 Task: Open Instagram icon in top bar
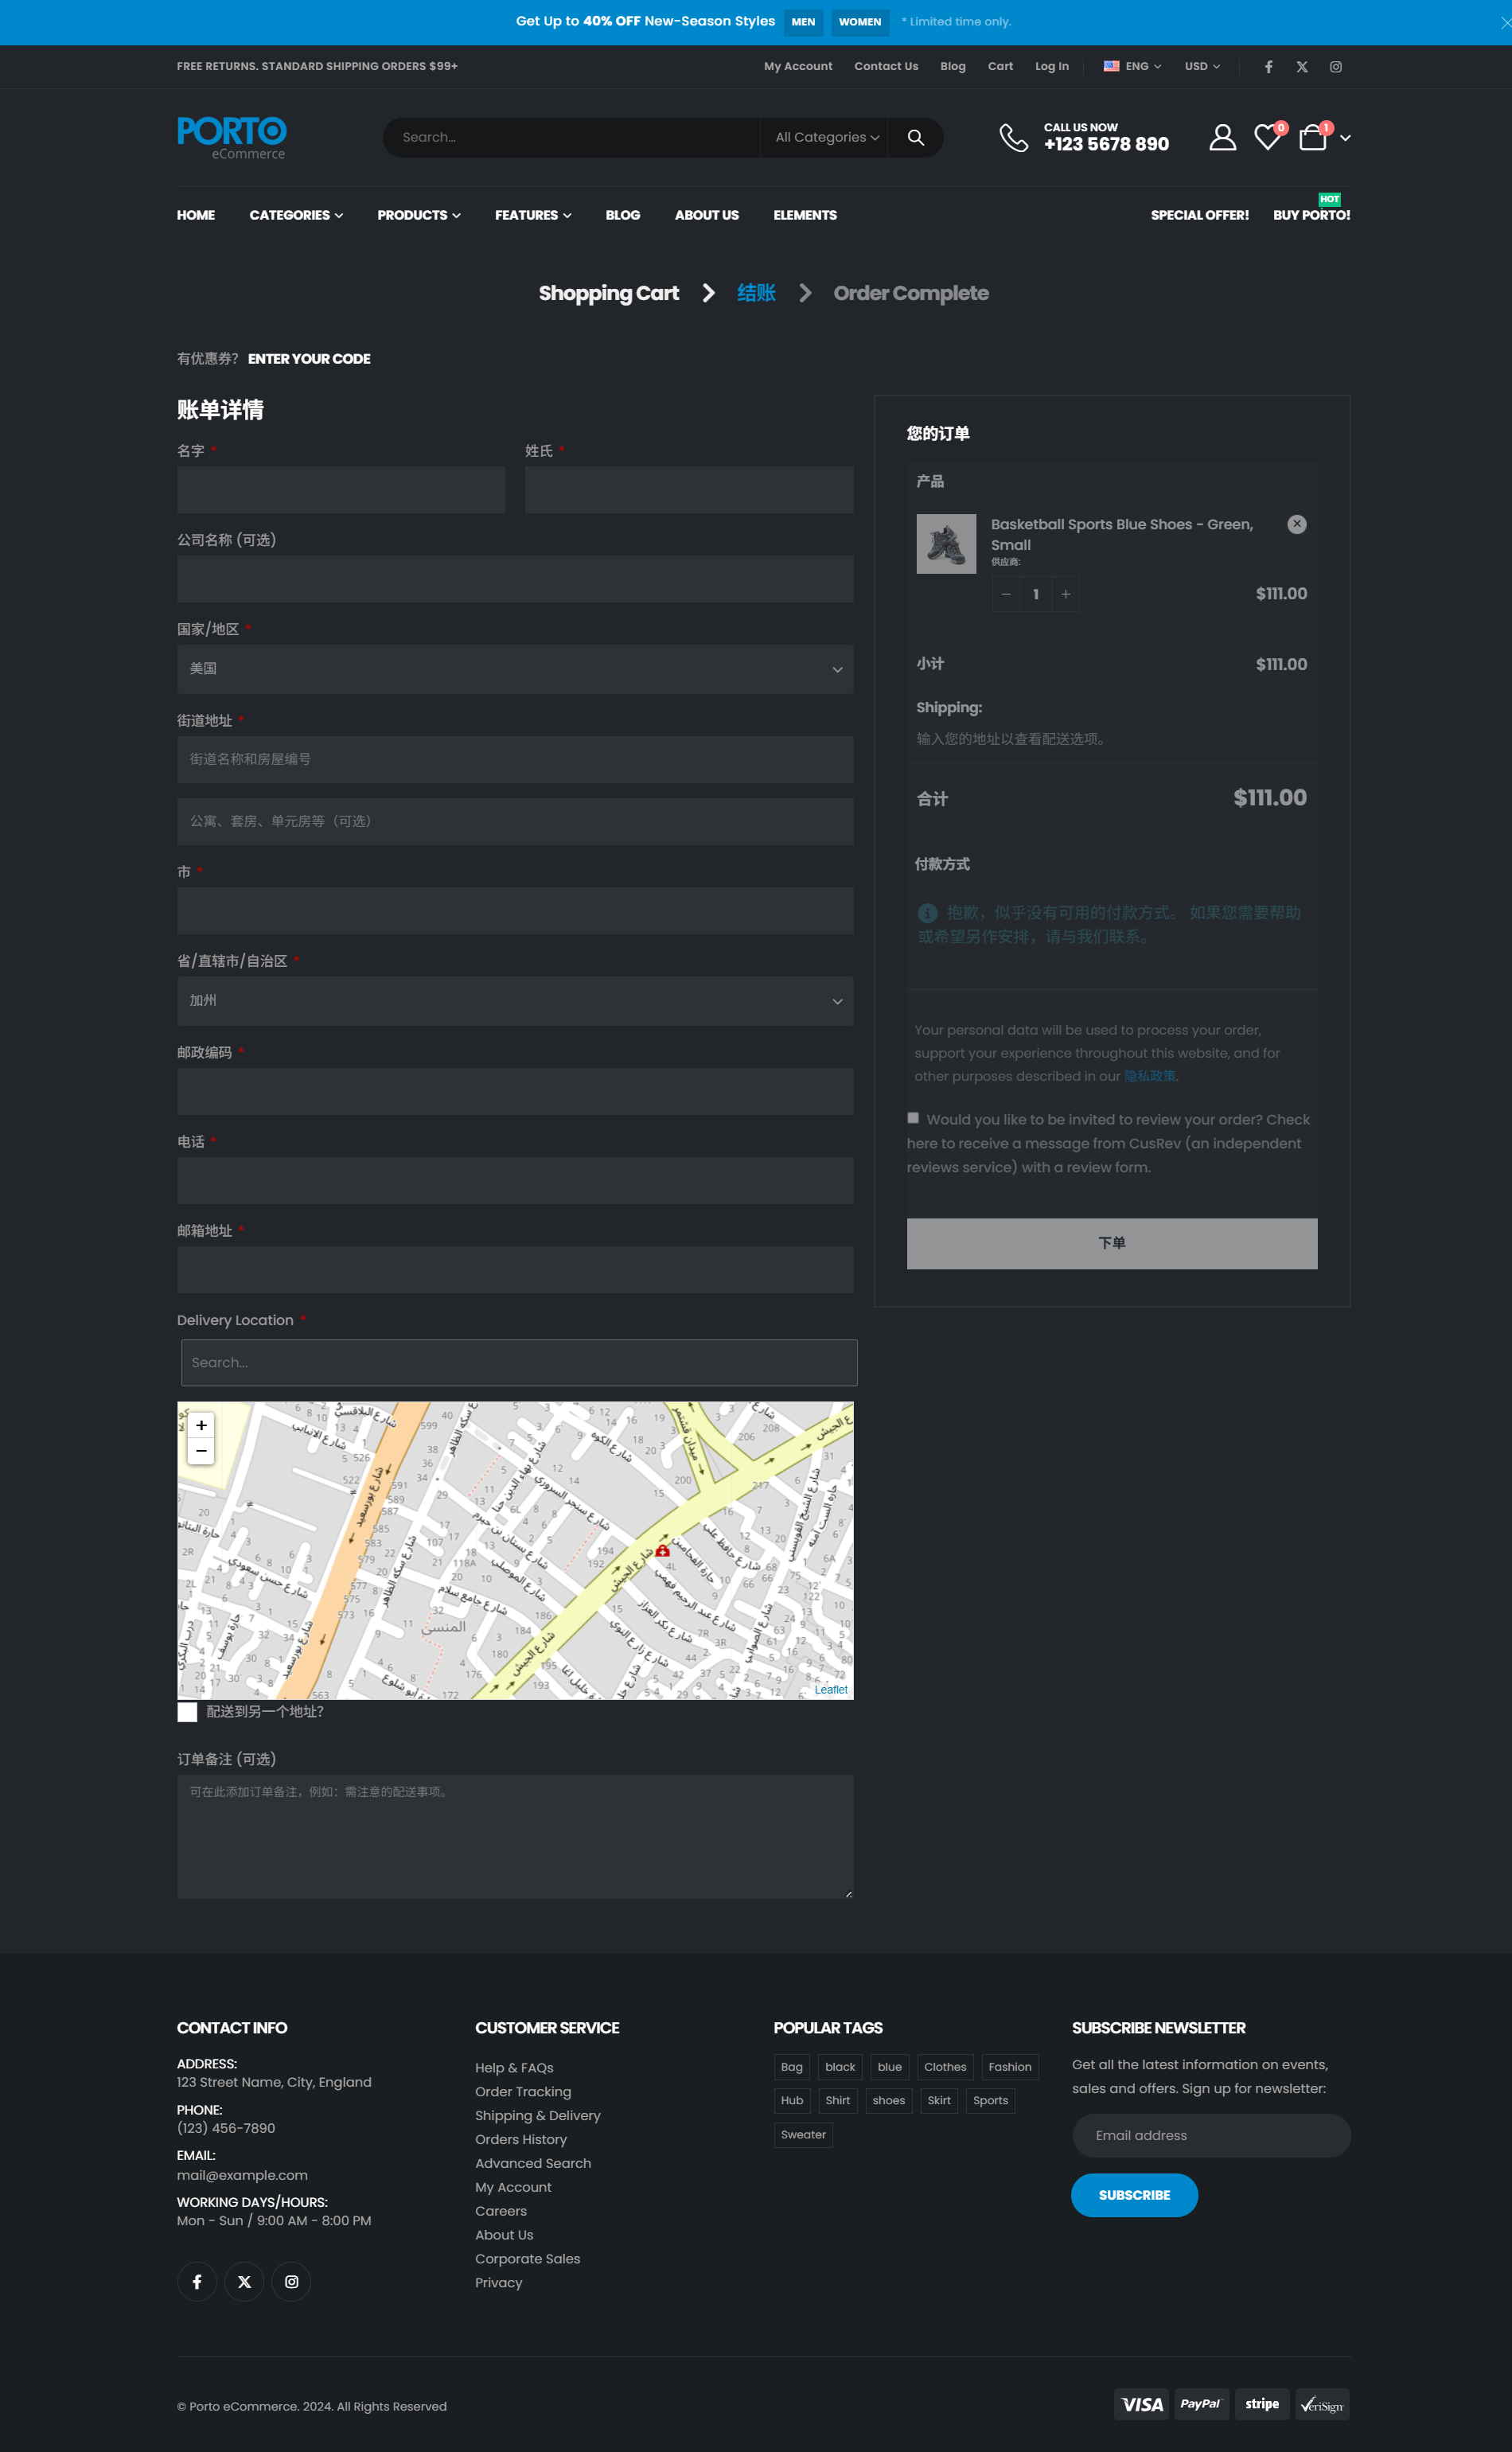point(1335,67)
